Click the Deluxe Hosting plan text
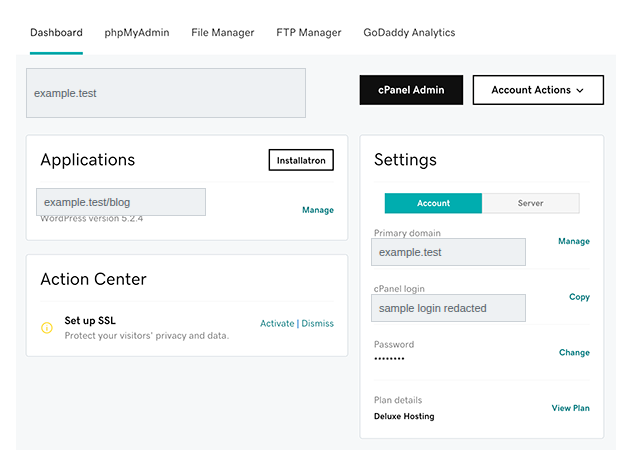This screenshot has width=632, height=466. 404,416
